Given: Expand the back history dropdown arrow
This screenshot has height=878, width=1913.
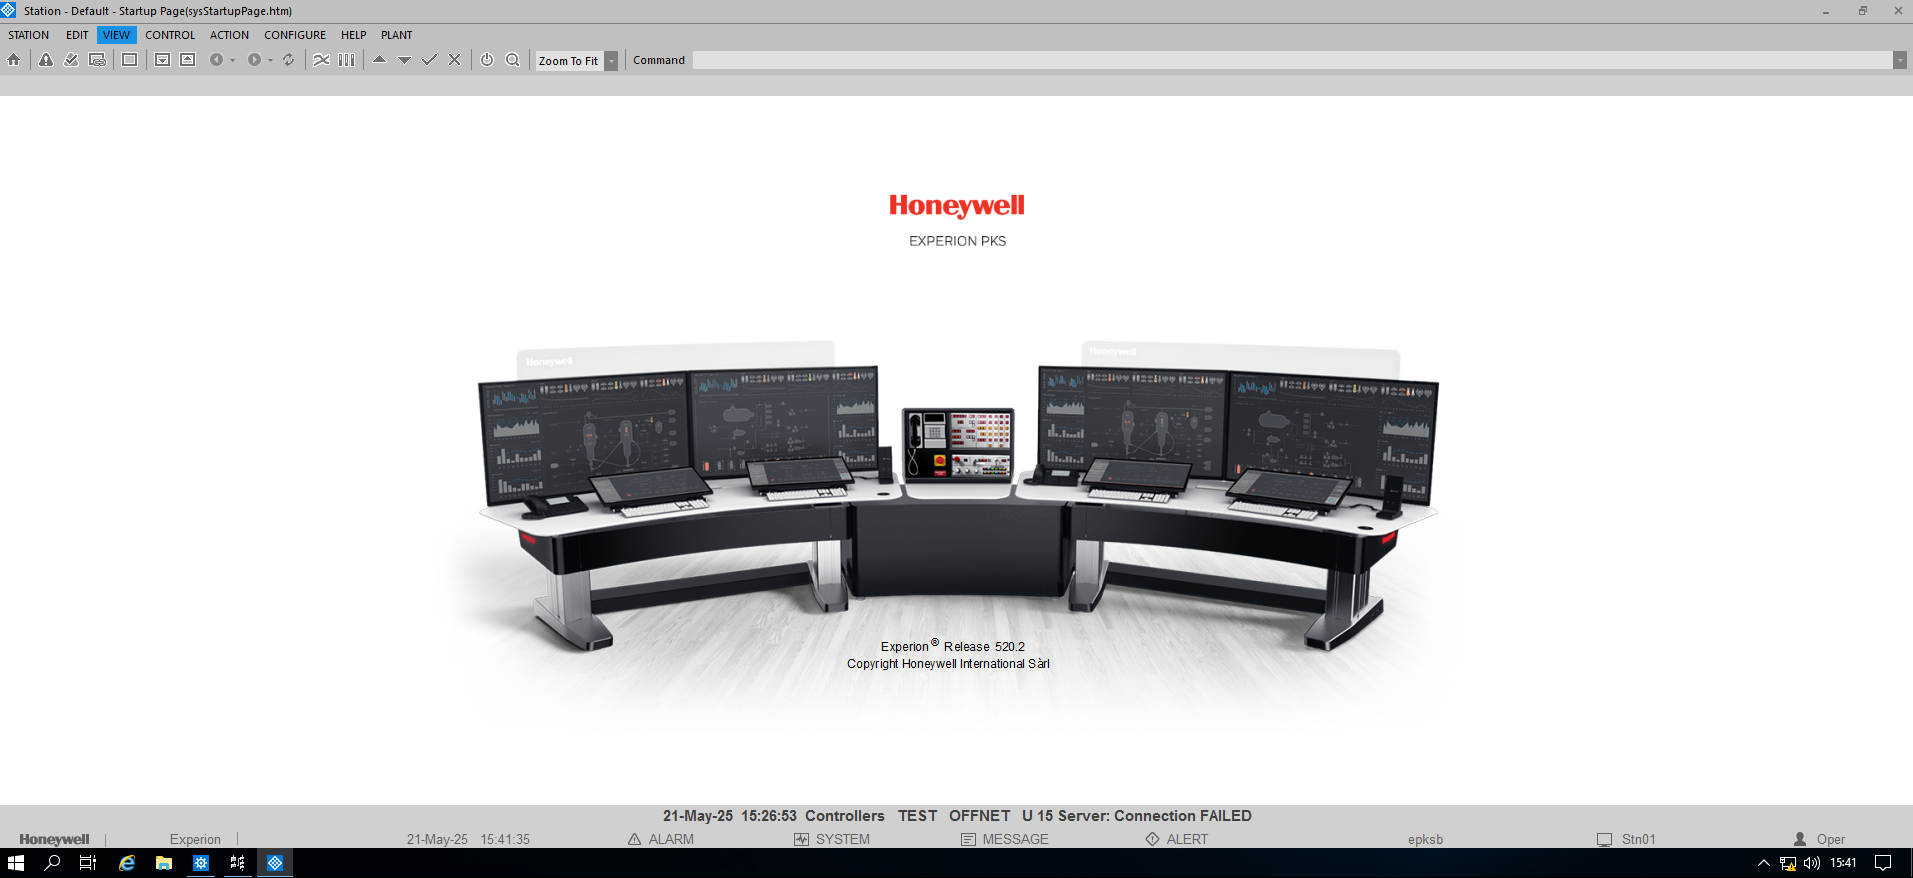Looking at the screenshot, I should coord(232,60).
